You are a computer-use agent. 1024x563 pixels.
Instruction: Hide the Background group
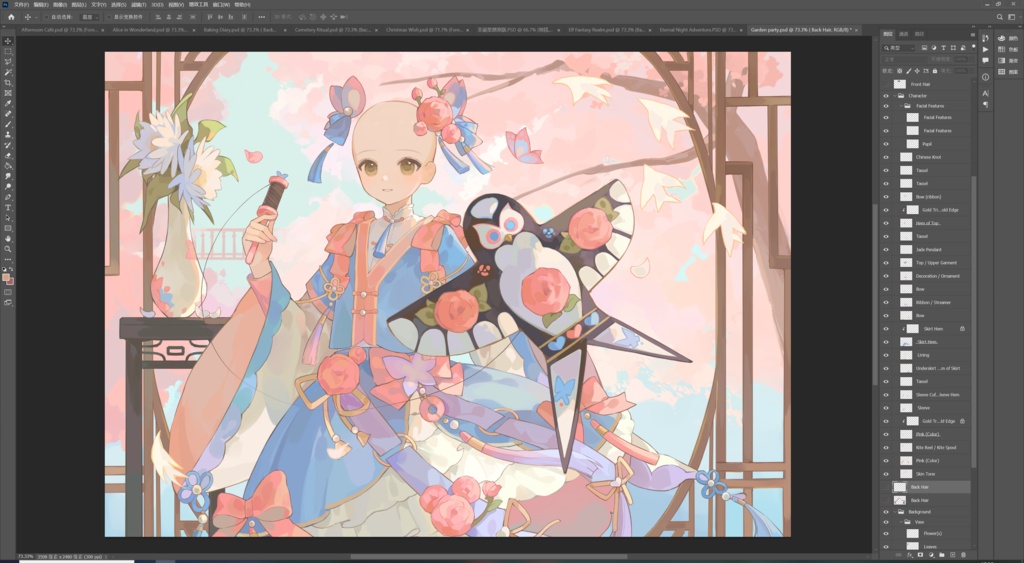click(x=886, y=512)
